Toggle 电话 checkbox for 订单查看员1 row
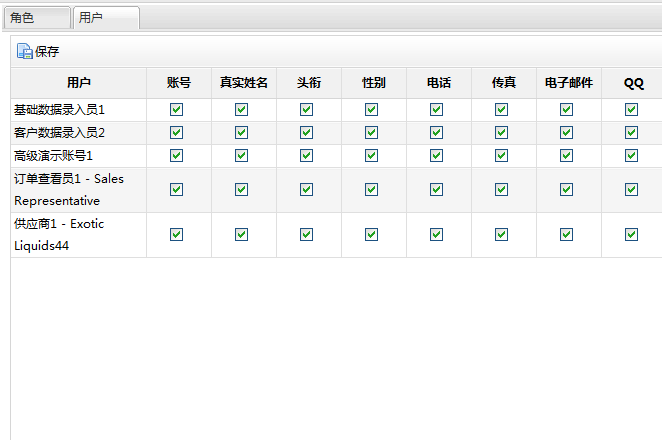This screenshot has height=440, width=662. [437, 190]
